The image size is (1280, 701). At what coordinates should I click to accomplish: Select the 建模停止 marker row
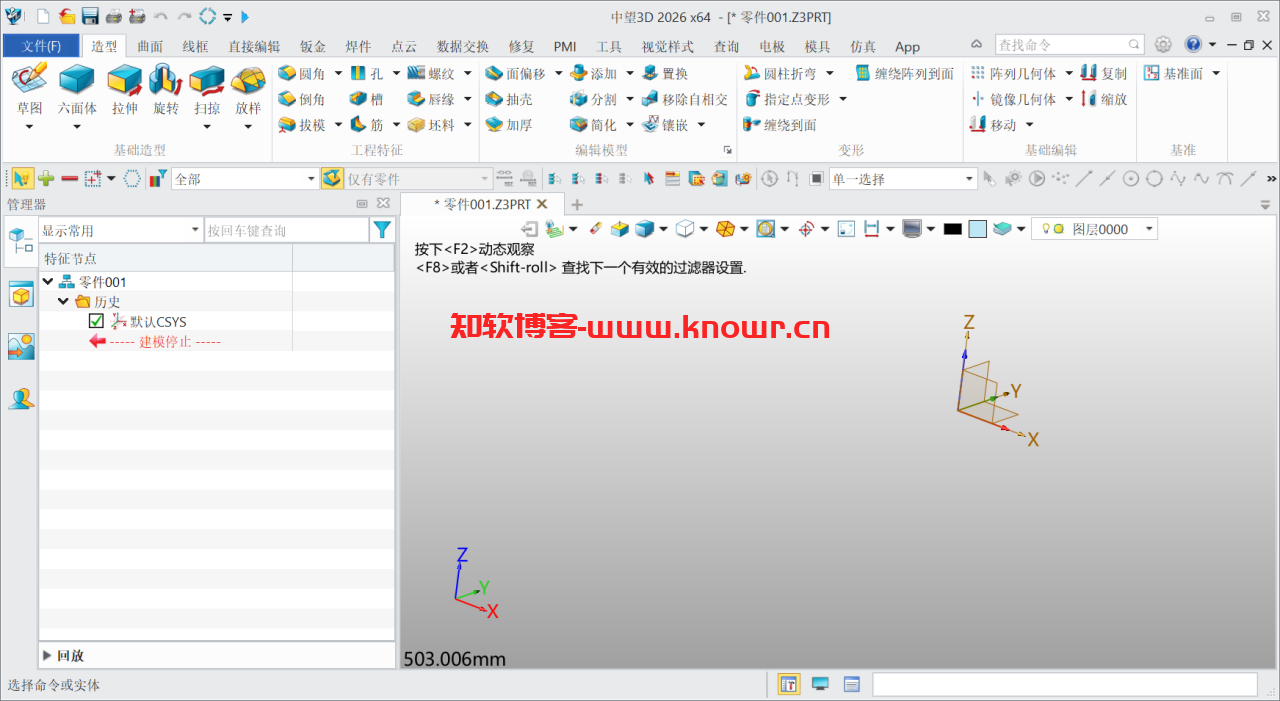(x=155, y=341)
